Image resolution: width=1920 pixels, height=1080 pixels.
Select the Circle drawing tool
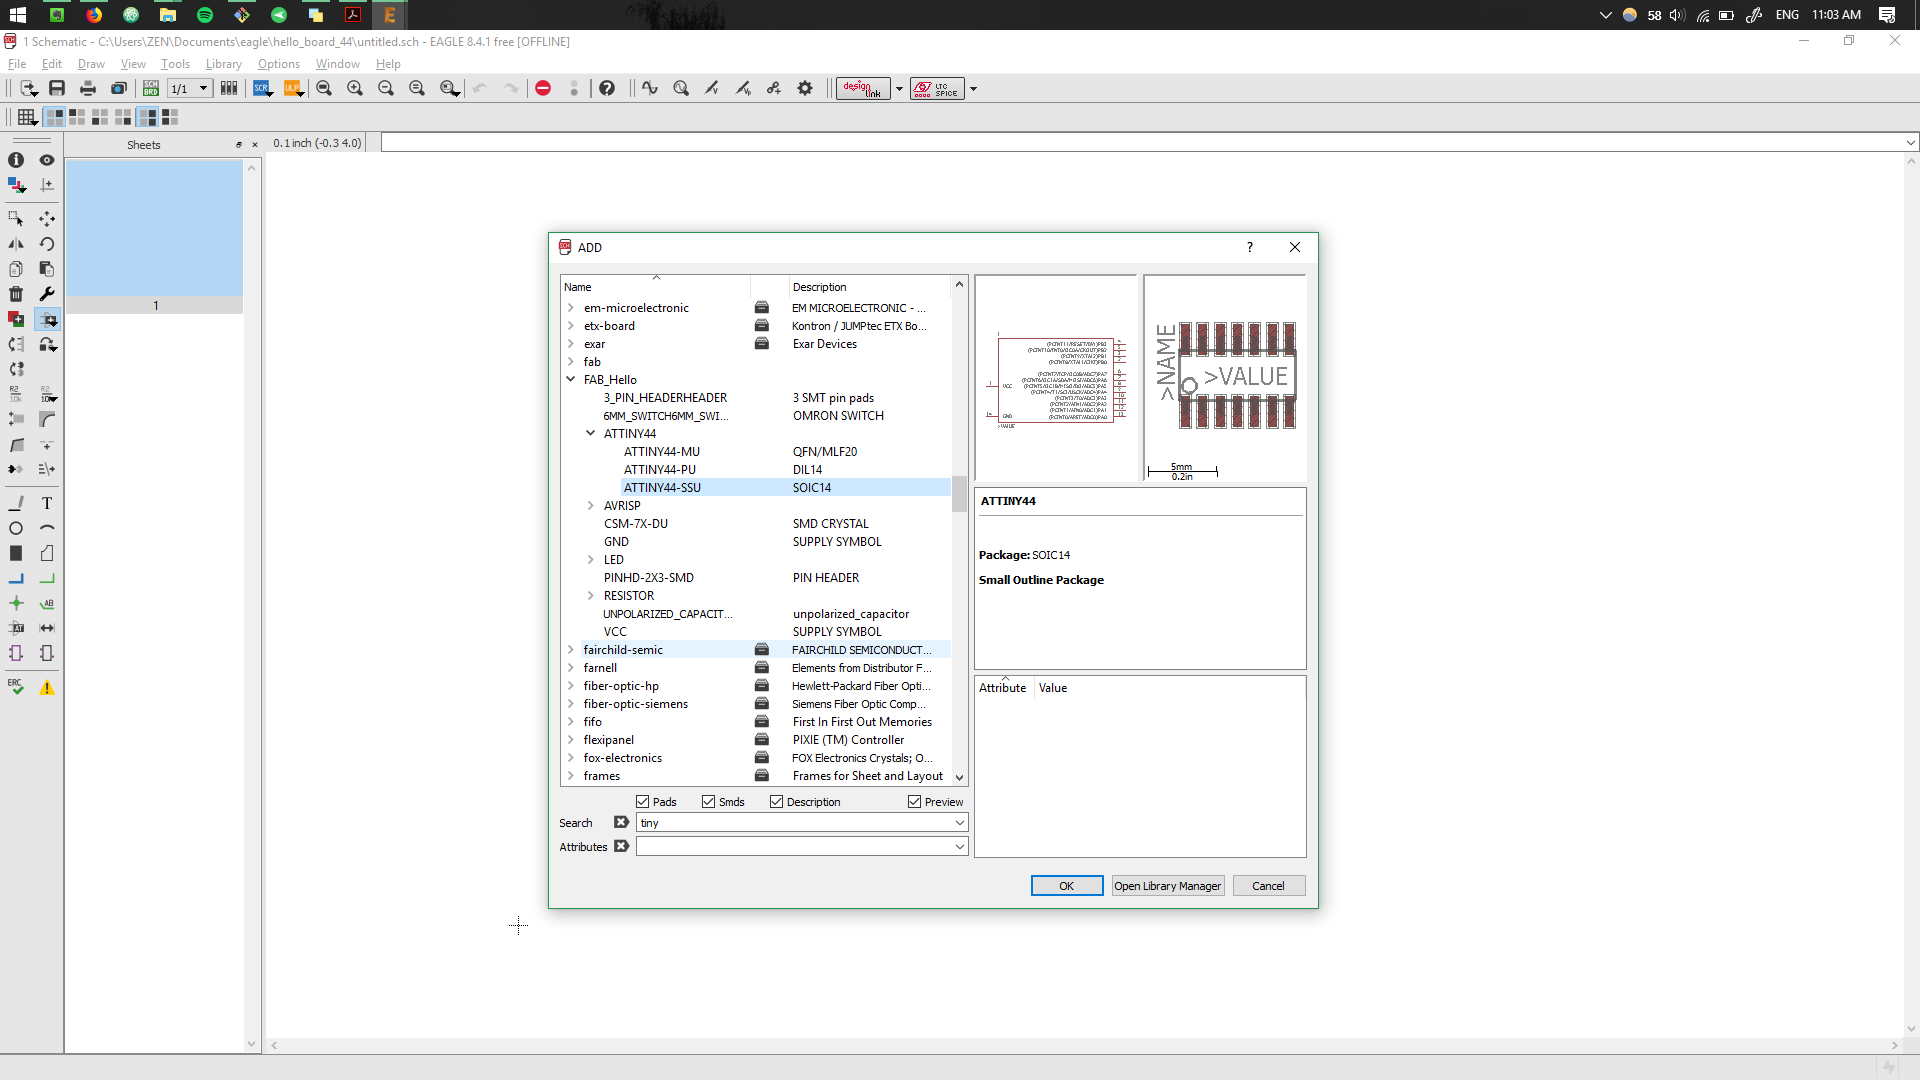pos(16,528)
